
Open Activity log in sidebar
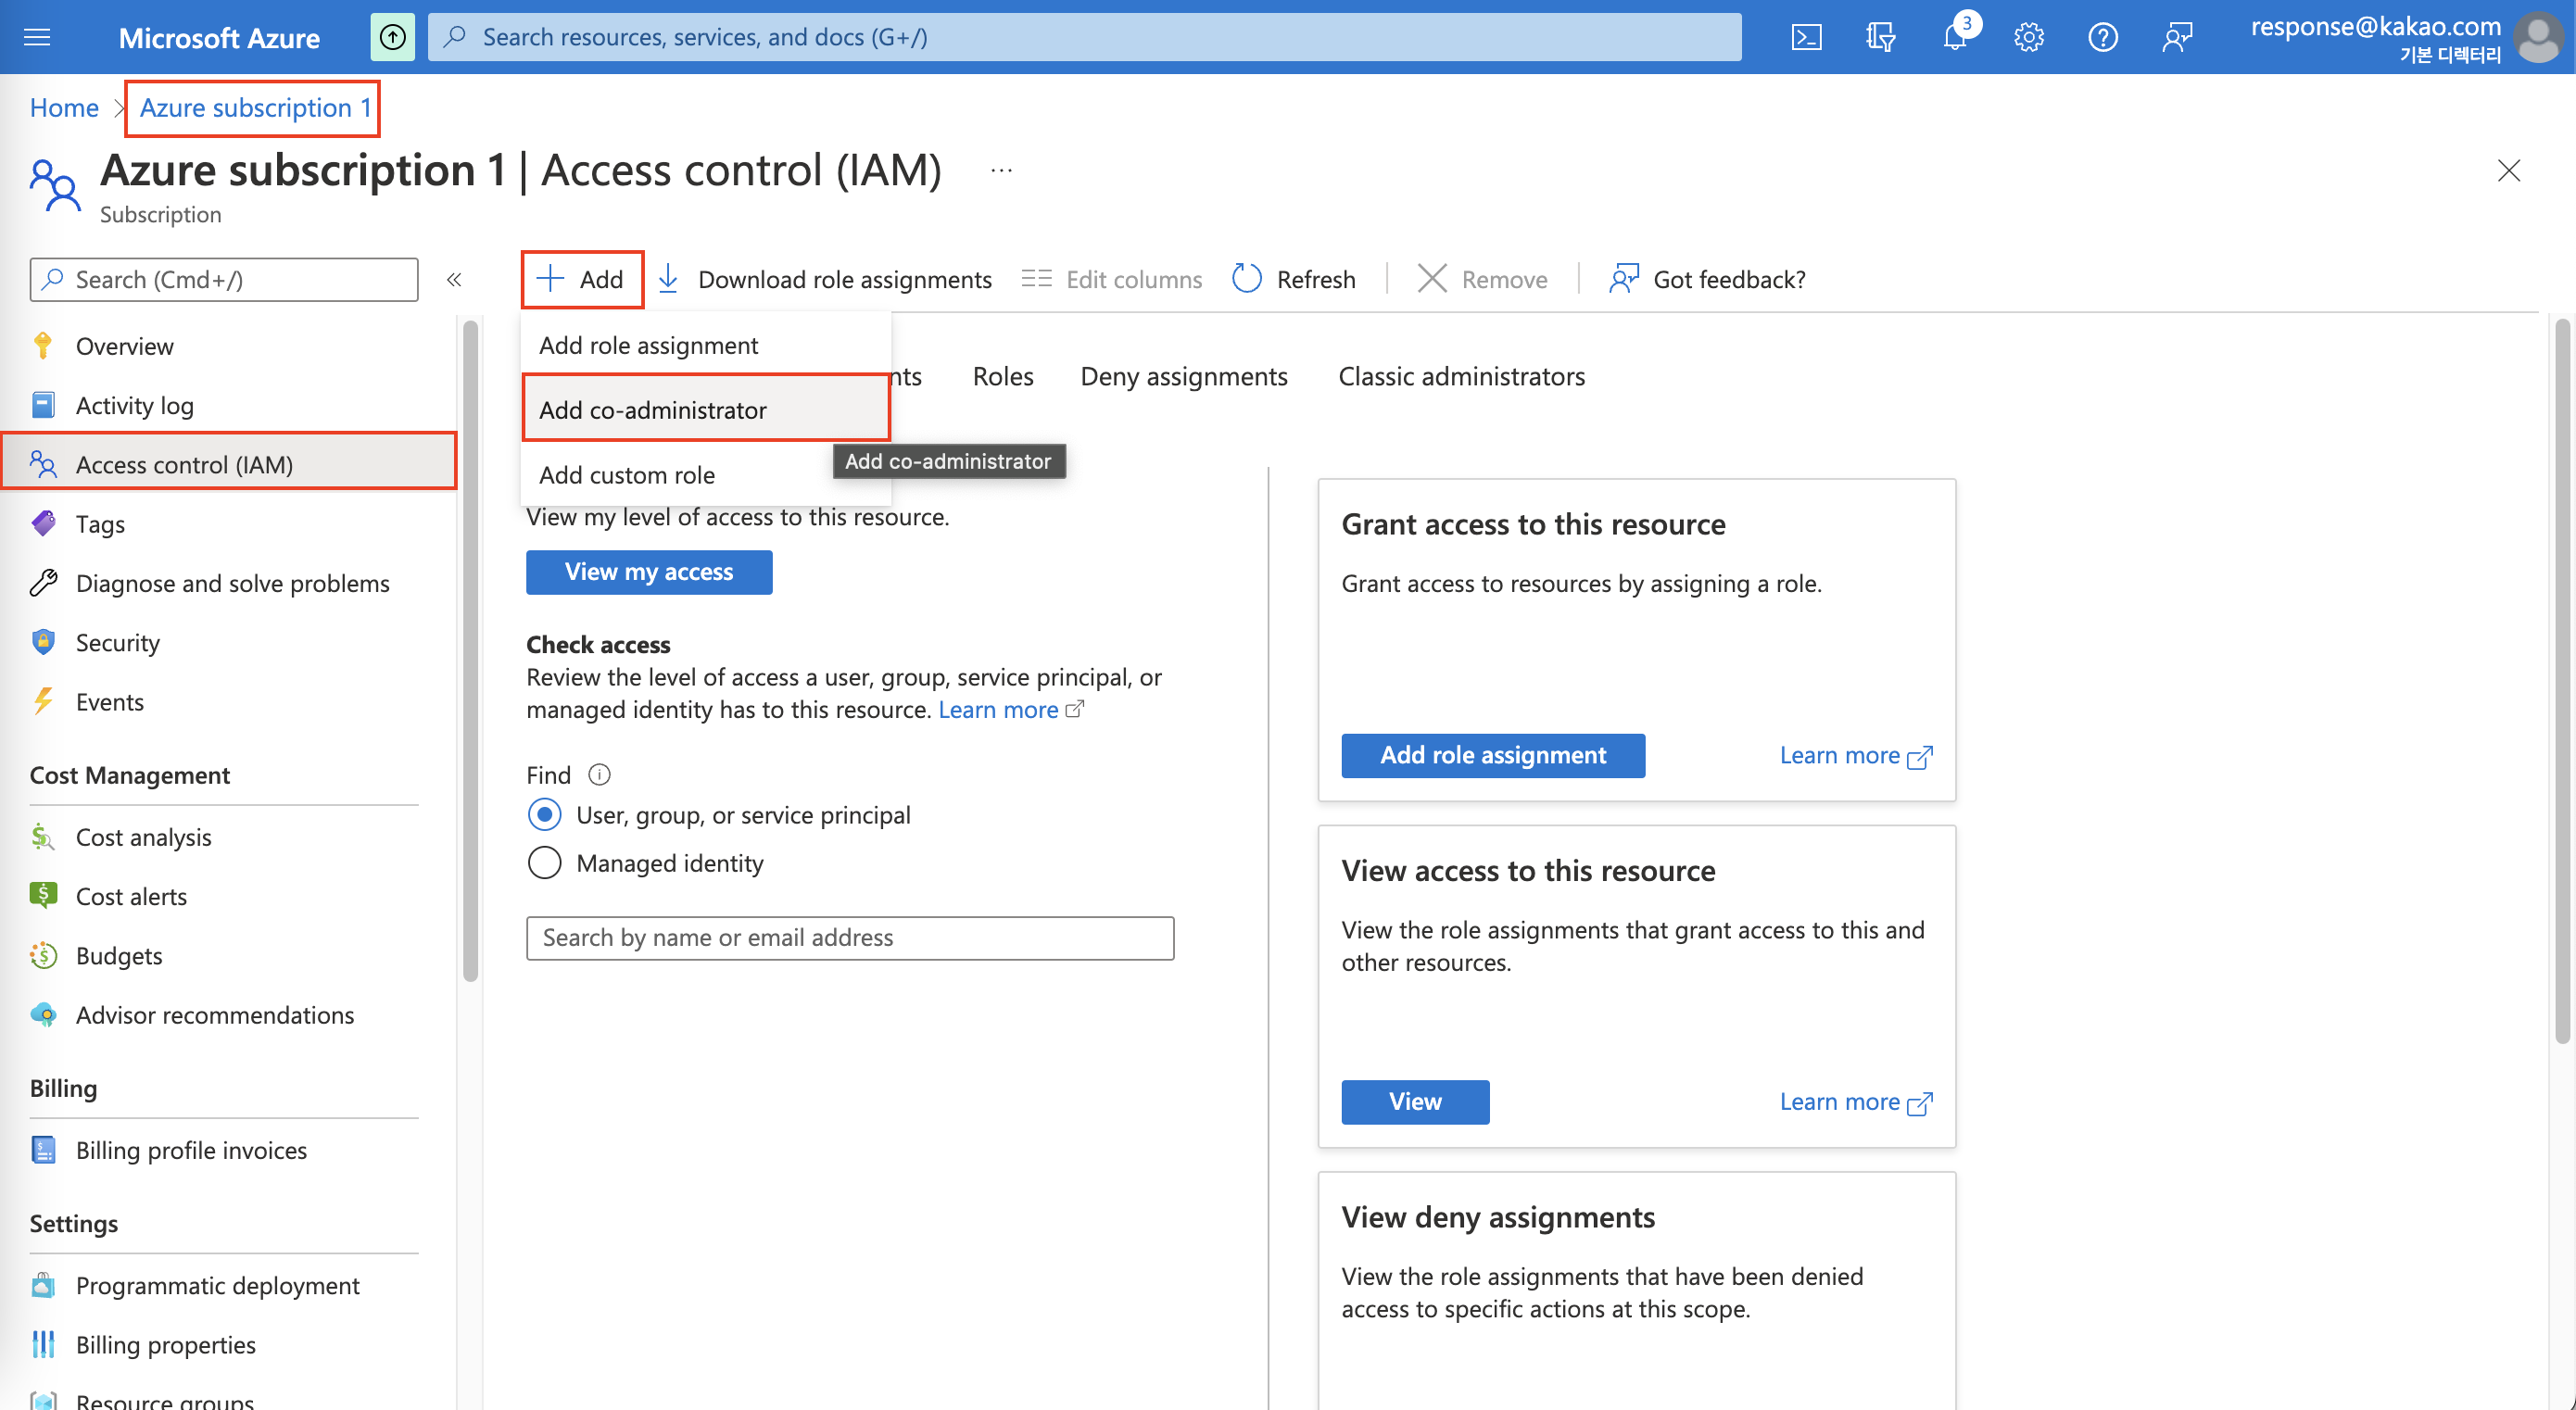pos(228,405)
